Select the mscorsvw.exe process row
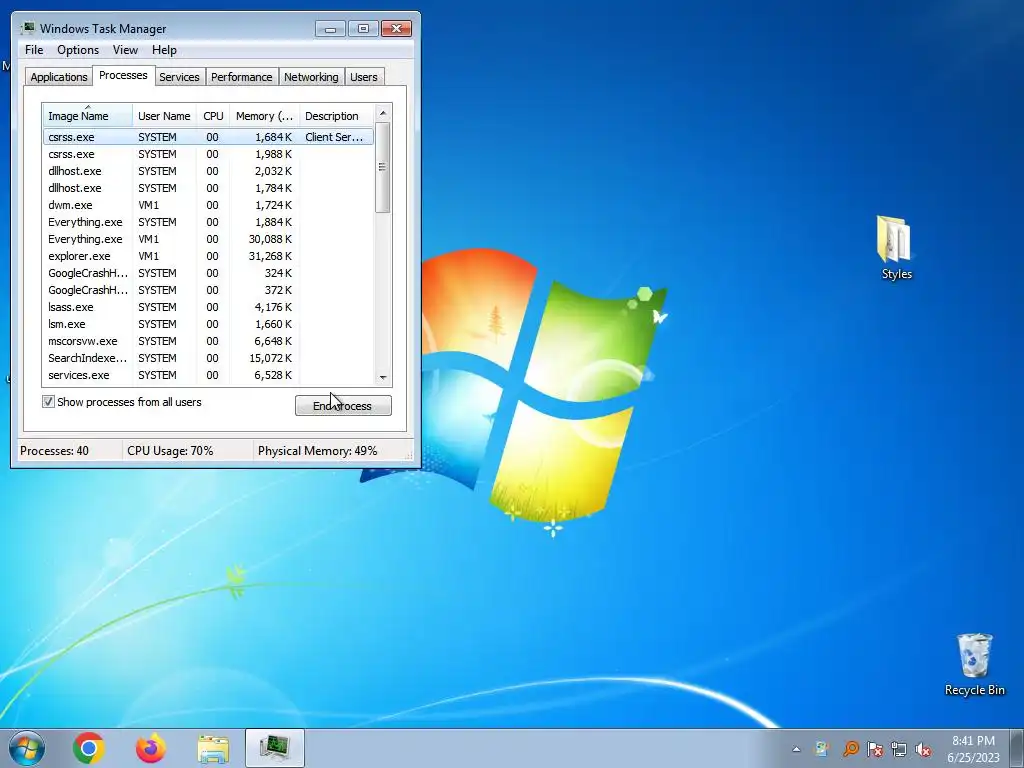Screen dimensions: 1024x768 (x=208, y=341)
